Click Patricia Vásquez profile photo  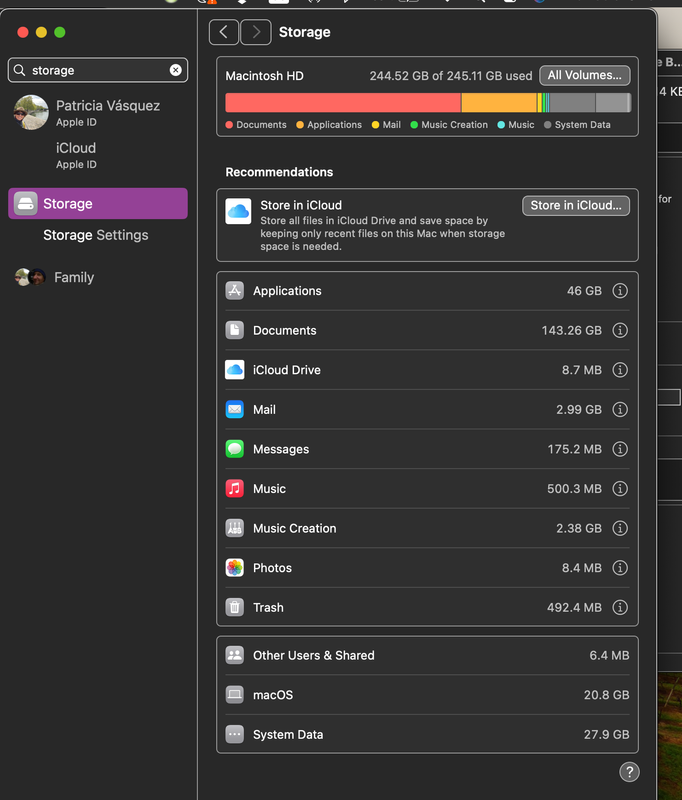(x=31, y=112)
